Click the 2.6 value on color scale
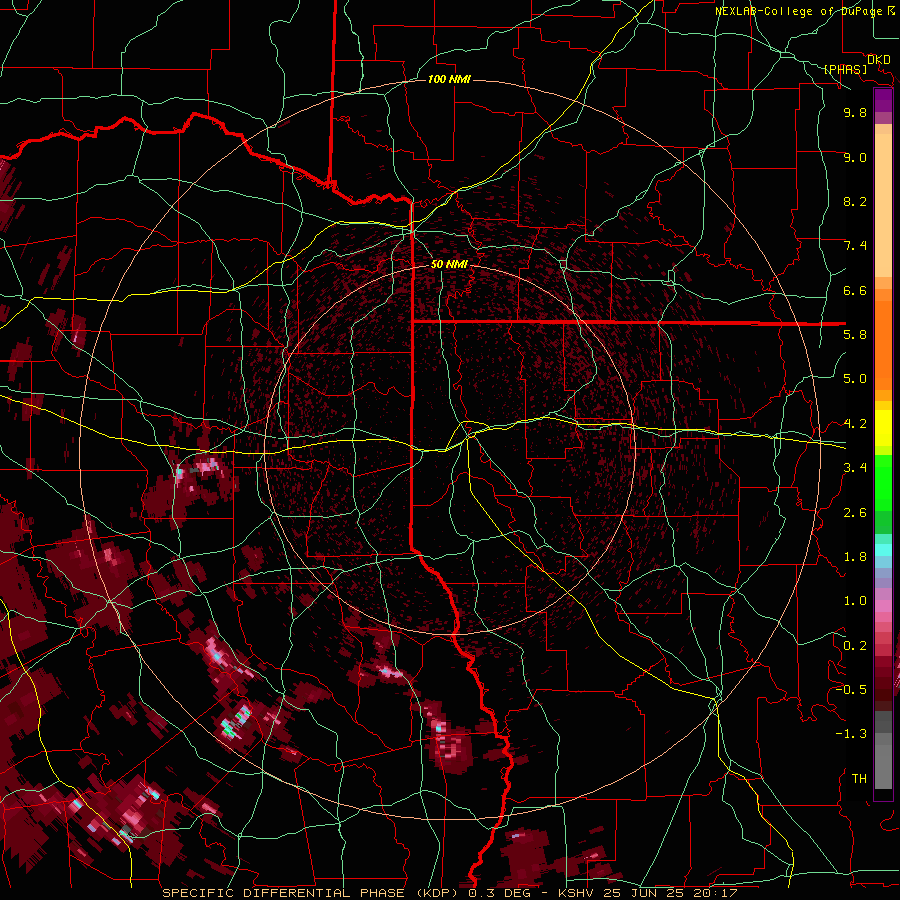 (x=855, y=513)
